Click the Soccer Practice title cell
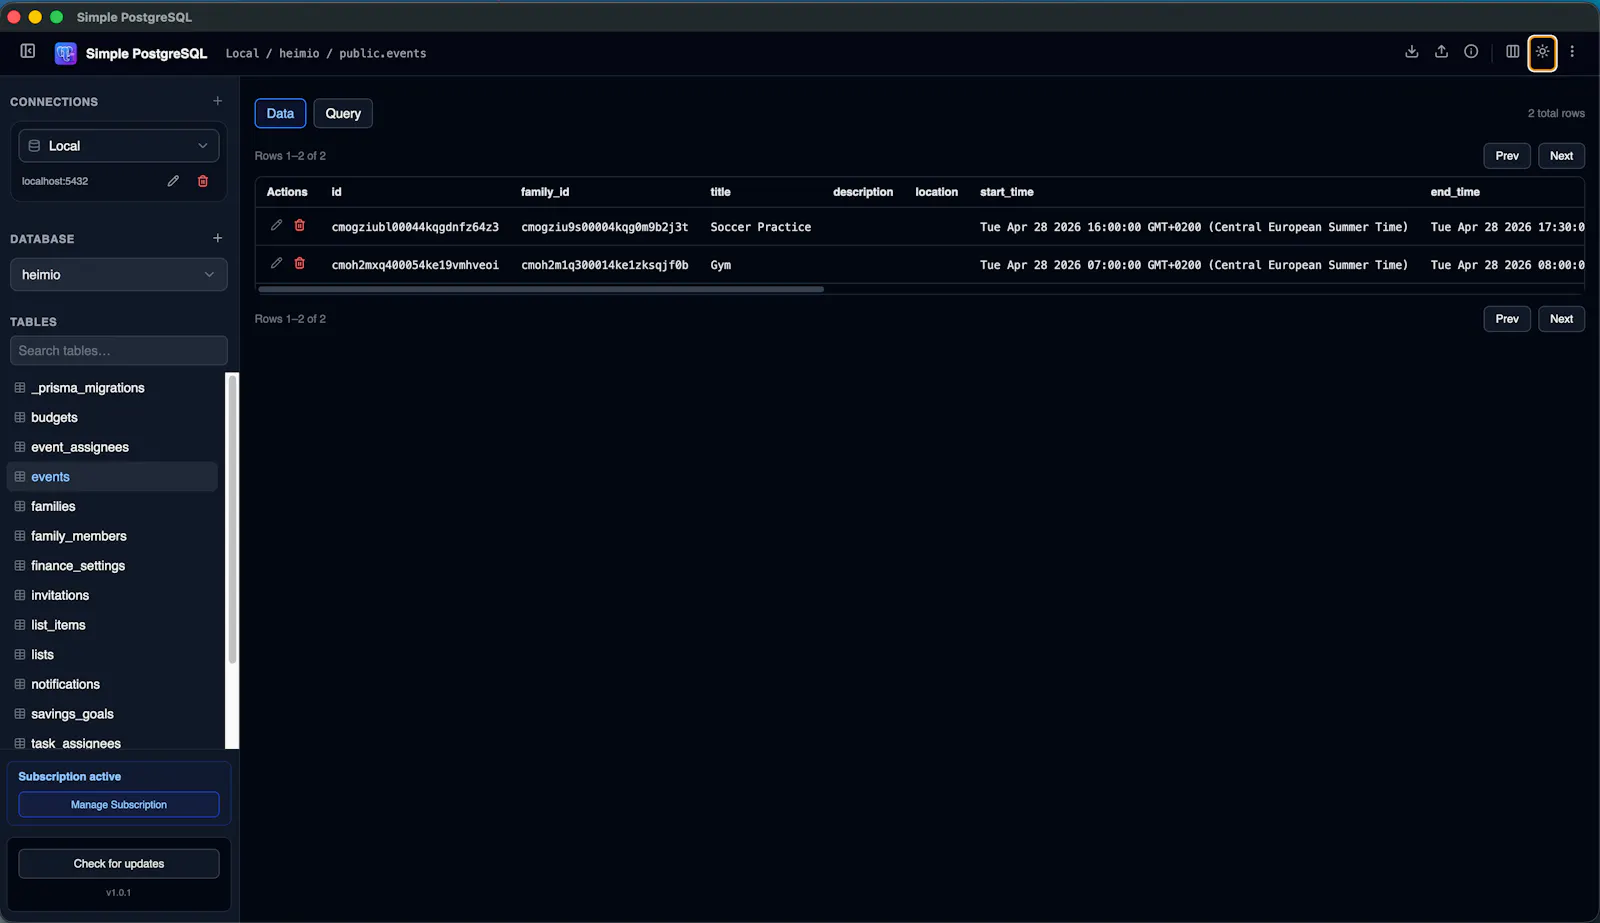The height and width of the screenshot is (923, 1600). pyautogui.click(x=761, y=227)
